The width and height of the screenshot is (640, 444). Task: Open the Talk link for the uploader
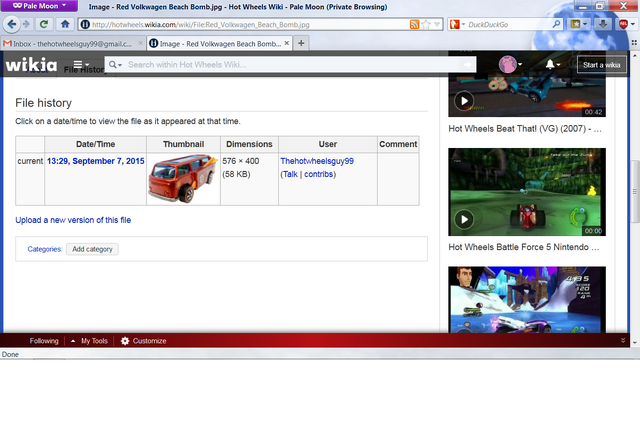pos(290,174)
